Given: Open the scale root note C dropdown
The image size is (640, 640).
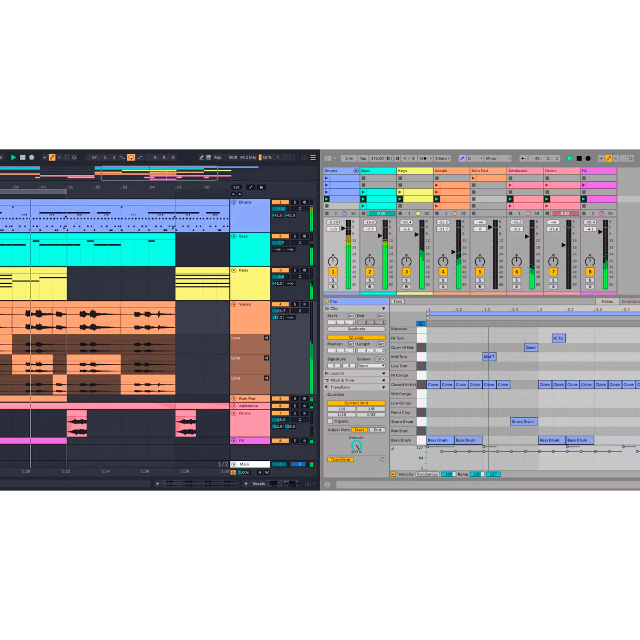Looking at the screenshot, I should tap(475, 158).
